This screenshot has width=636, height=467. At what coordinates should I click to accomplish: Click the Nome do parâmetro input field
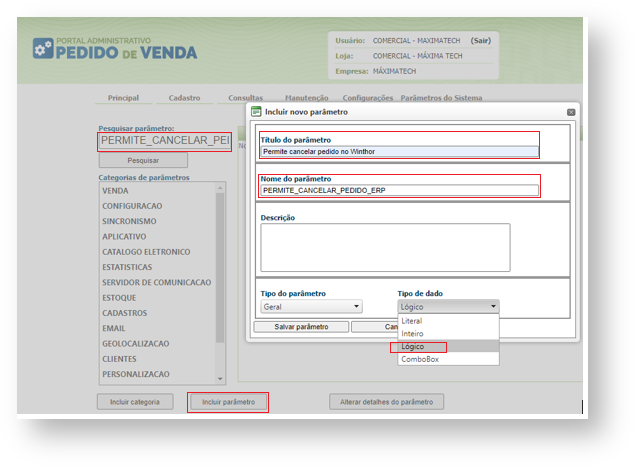coord(400,190)
